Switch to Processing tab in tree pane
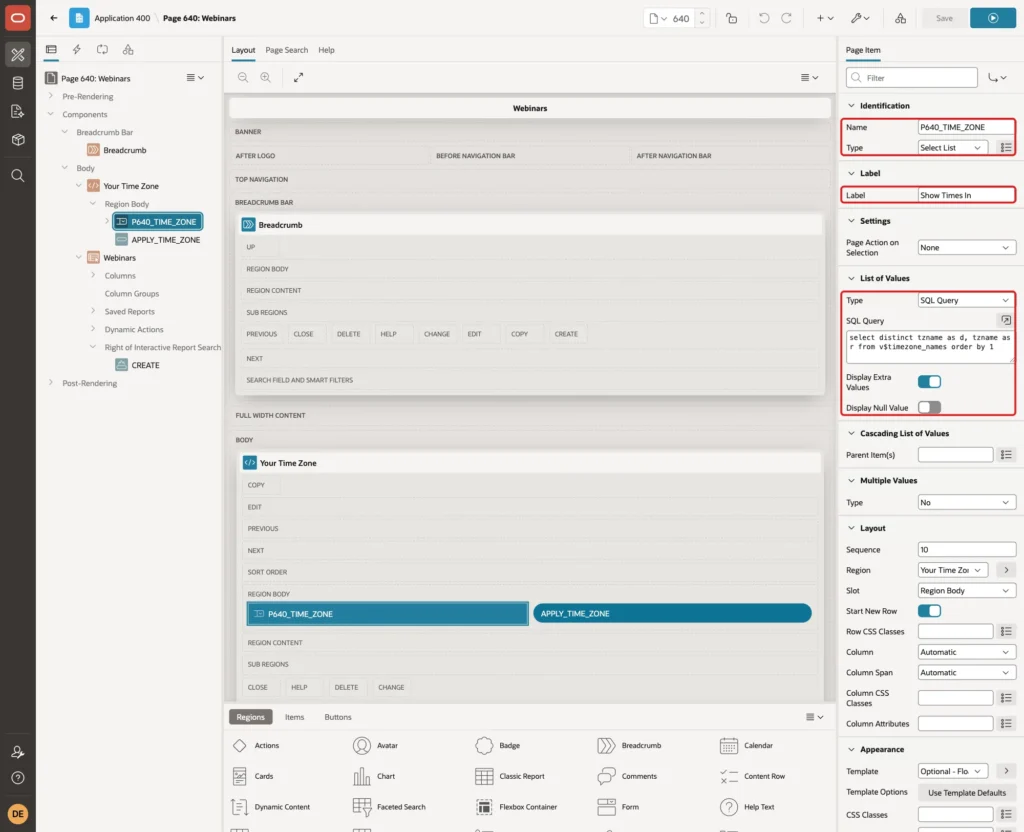This screenshot has width=1024, height=832. click(102, 50)
